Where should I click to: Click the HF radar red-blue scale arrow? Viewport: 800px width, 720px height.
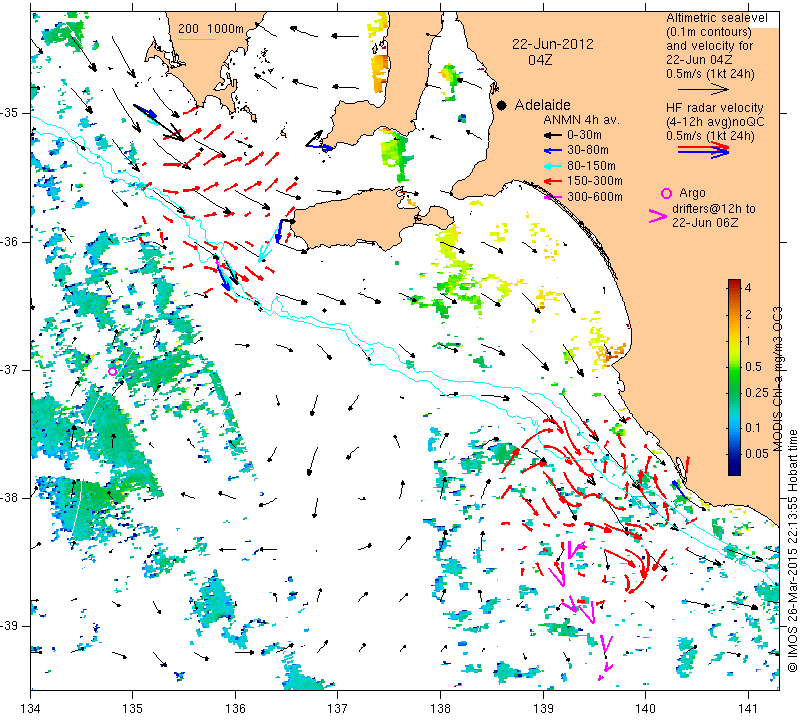tap(703, 150)
